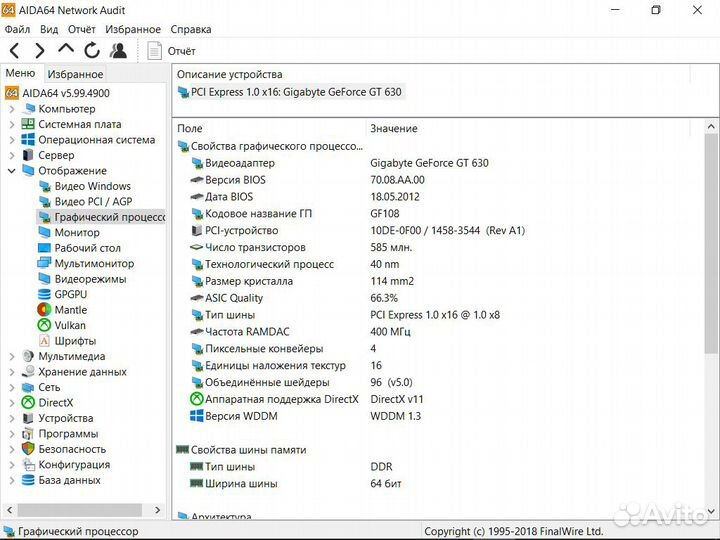Click the Мультимедиа speaker icon
This screenshot has height=540, width=720.
(x=28, y=356)
